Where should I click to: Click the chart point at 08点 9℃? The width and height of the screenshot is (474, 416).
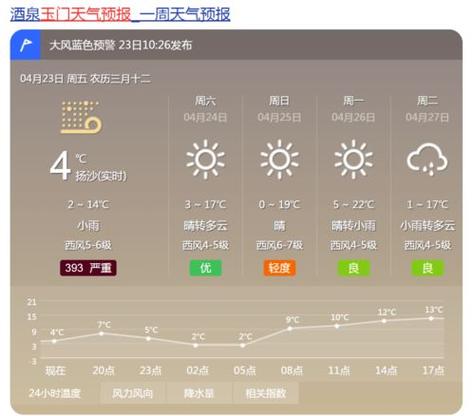[x=290, y=328]
